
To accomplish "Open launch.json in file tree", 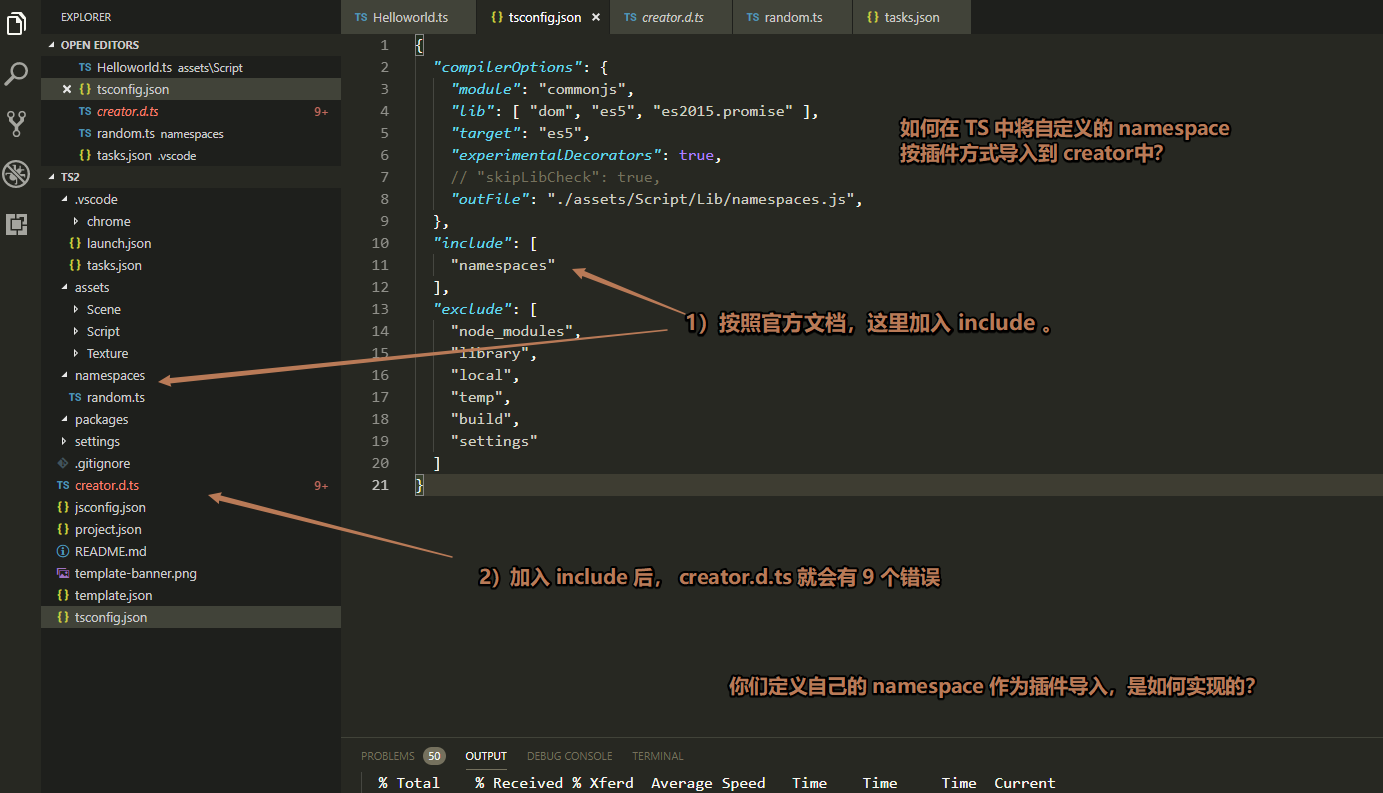I will (191, 243).
